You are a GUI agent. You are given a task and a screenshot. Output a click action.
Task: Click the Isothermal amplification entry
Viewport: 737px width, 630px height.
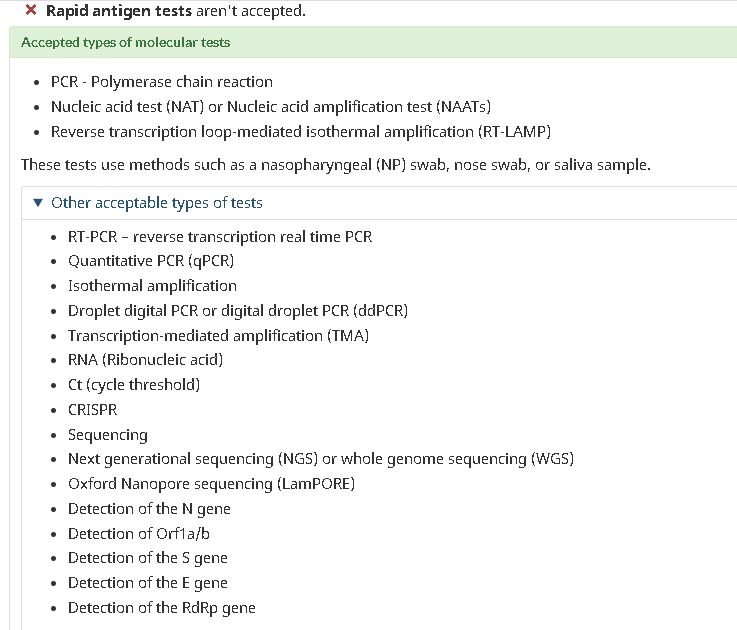152,286
